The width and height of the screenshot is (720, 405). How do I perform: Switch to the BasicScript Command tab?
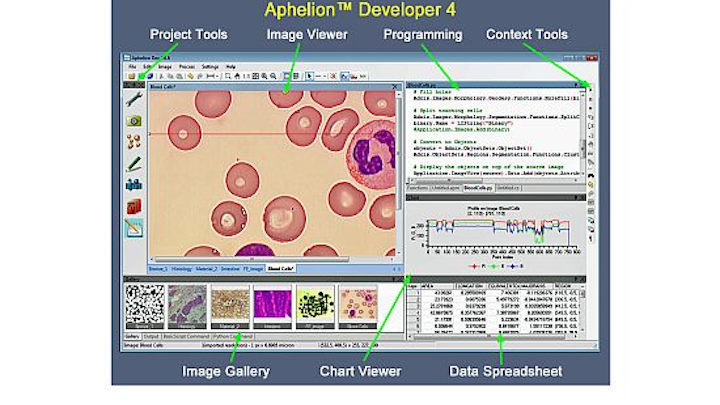[x=186, y=337]
